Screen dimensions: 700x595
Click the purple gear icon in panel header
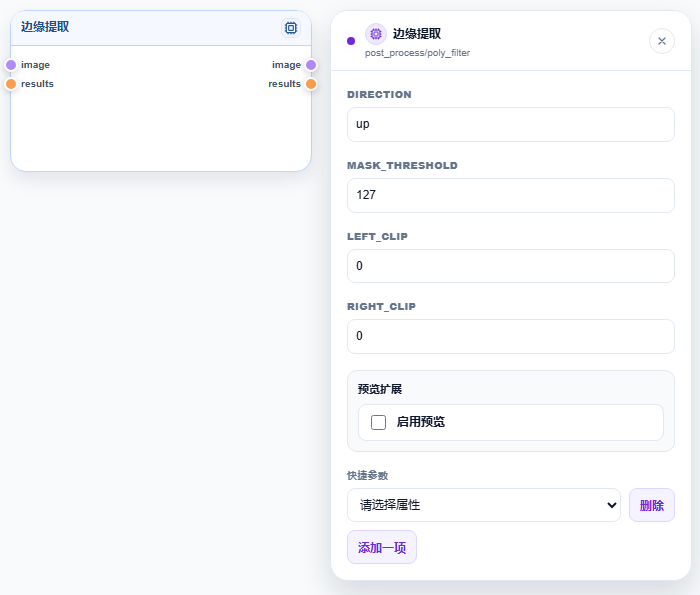coord(376,34)
